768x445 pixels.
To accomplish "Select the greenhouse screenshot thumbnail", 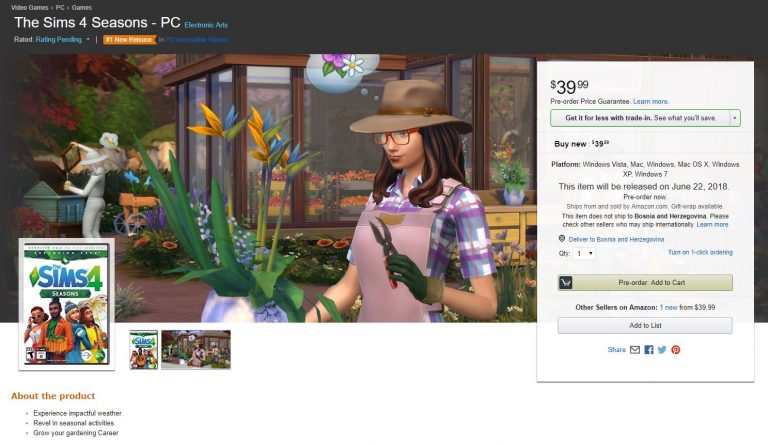I will [x=196, y=350].
